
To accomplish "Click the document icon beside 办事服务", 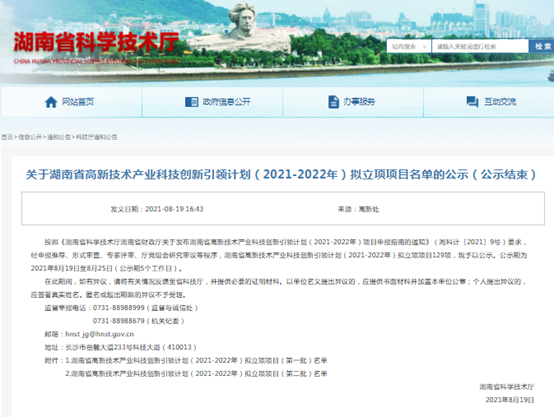I will click(334, 102).
